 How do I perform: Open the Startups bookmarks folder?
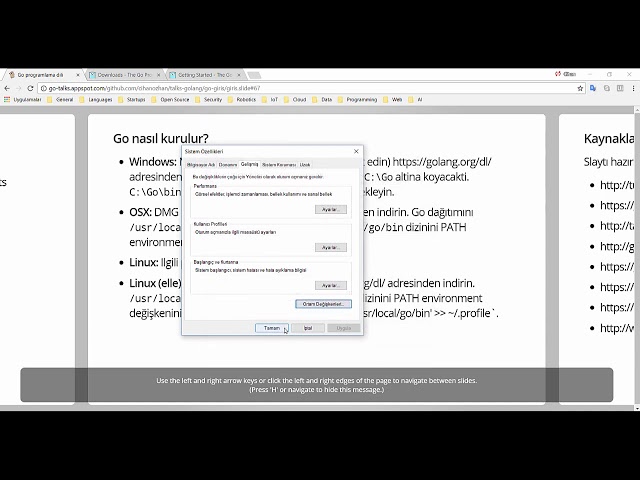tap(131, 100)
